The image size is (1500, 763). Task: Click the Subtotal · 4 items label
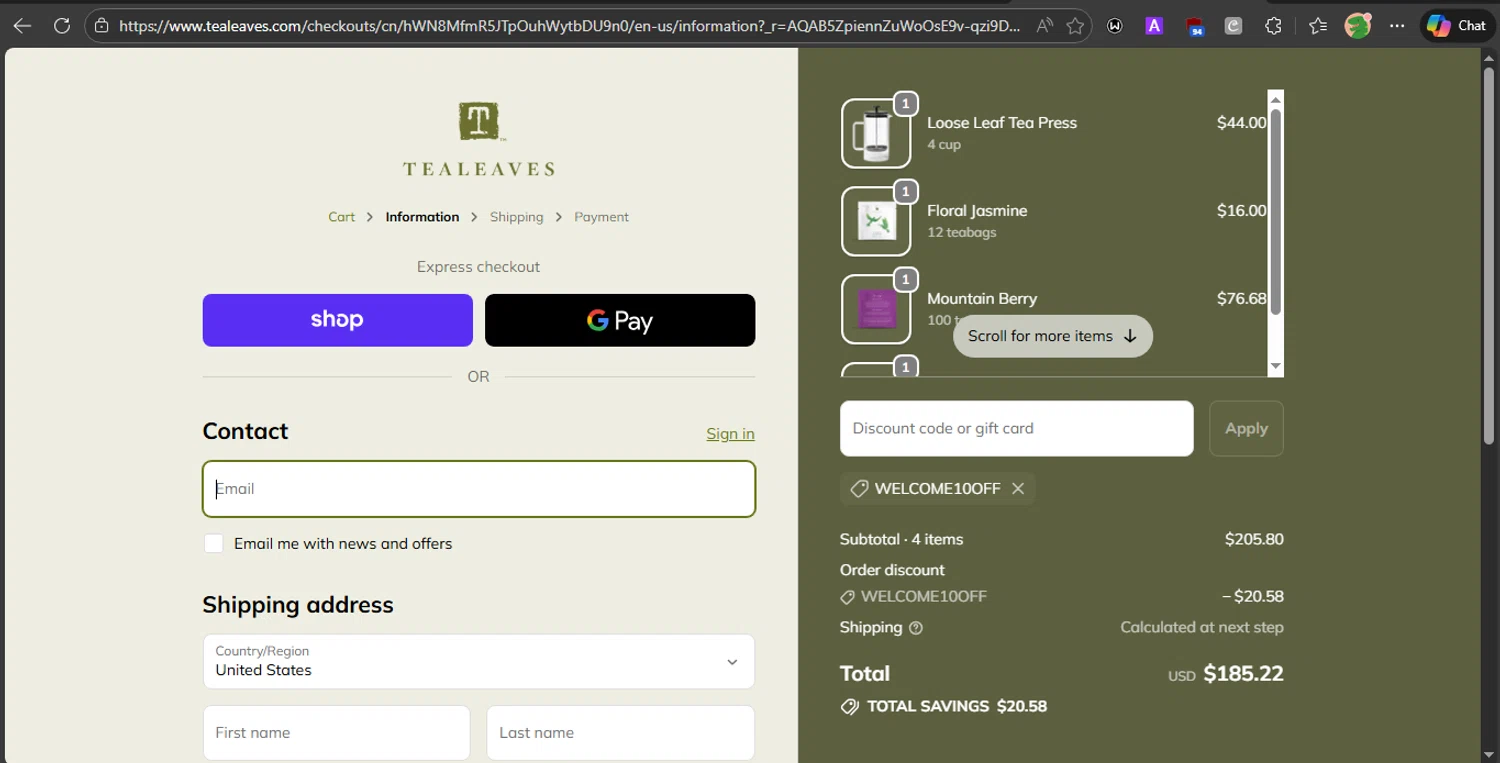click(902, 539)
